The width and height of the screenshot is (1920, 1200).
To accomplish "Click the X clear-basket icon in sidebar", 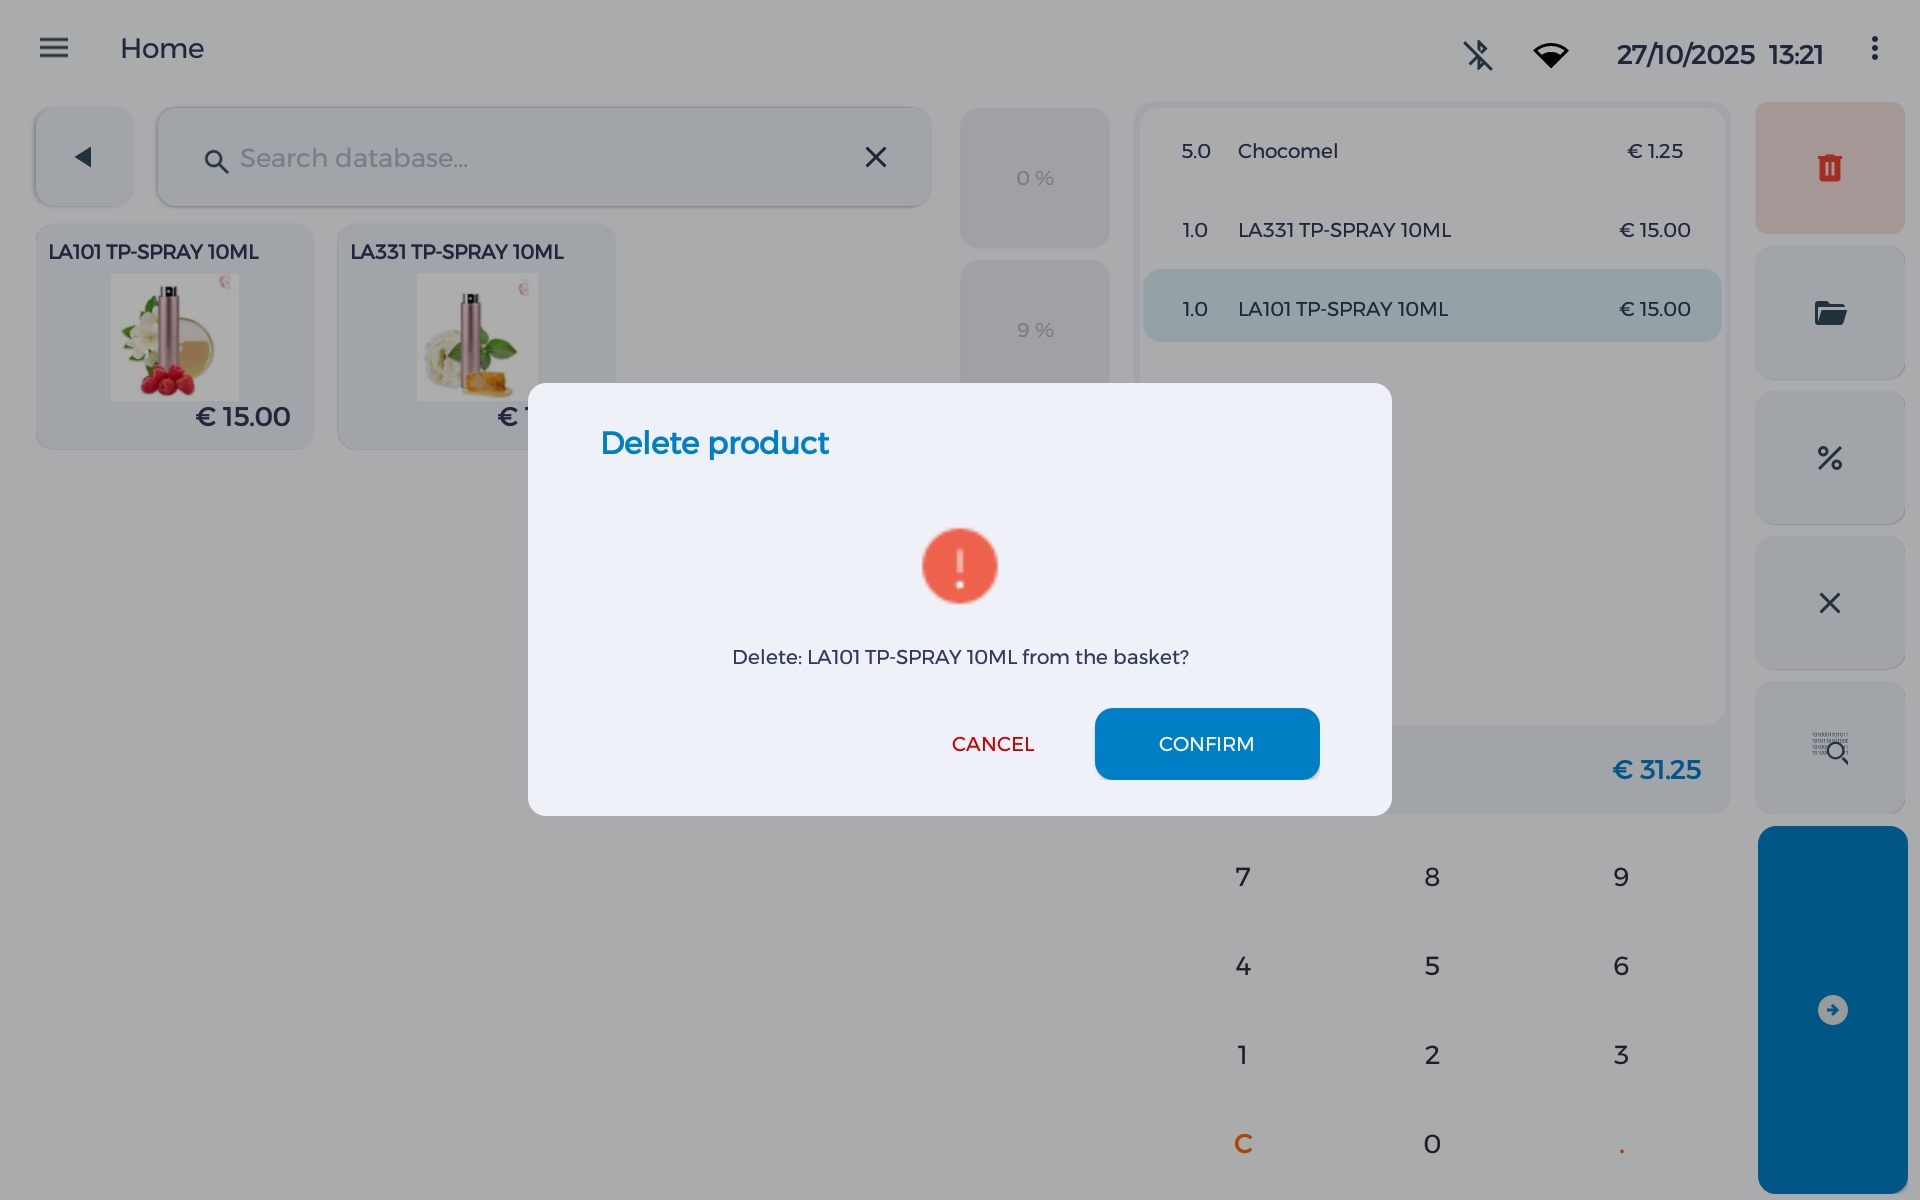I will [x=1830, y=602].
